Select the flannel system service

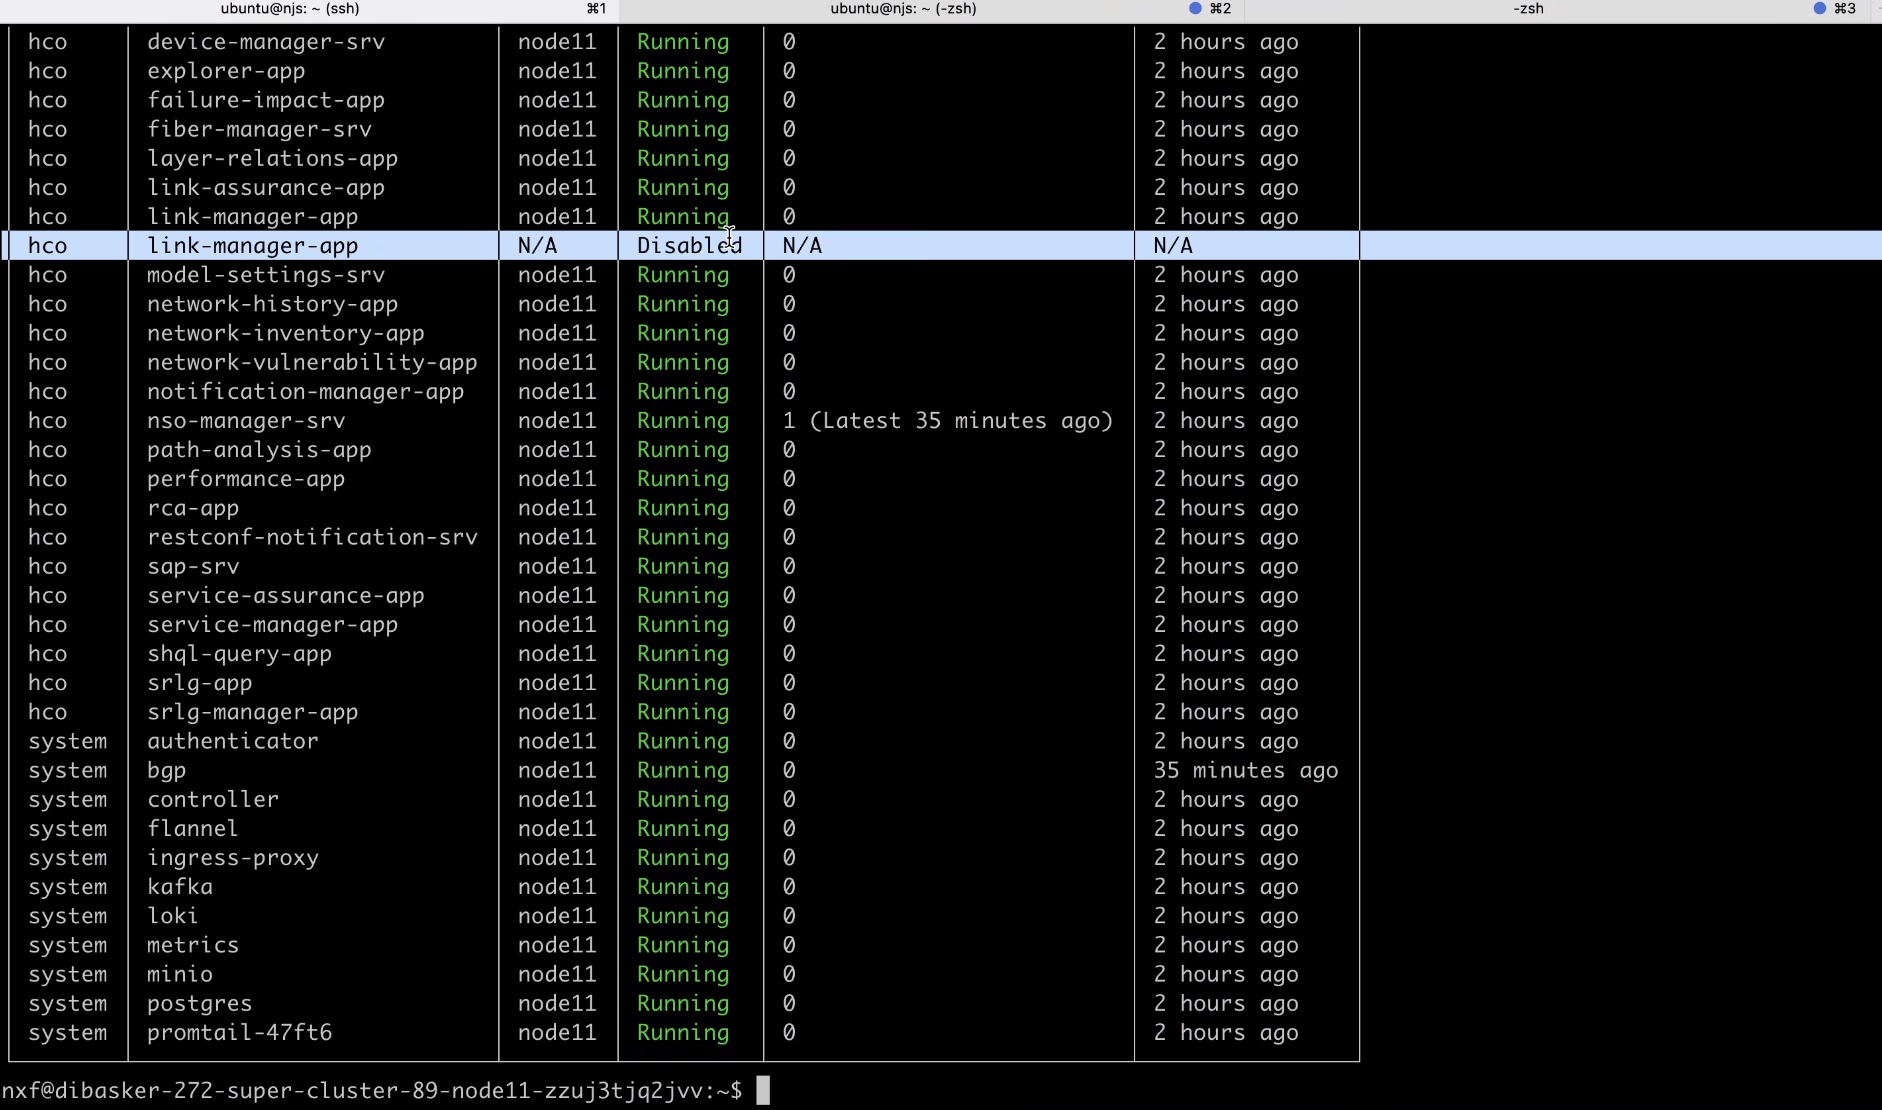(x=193, y=828)
